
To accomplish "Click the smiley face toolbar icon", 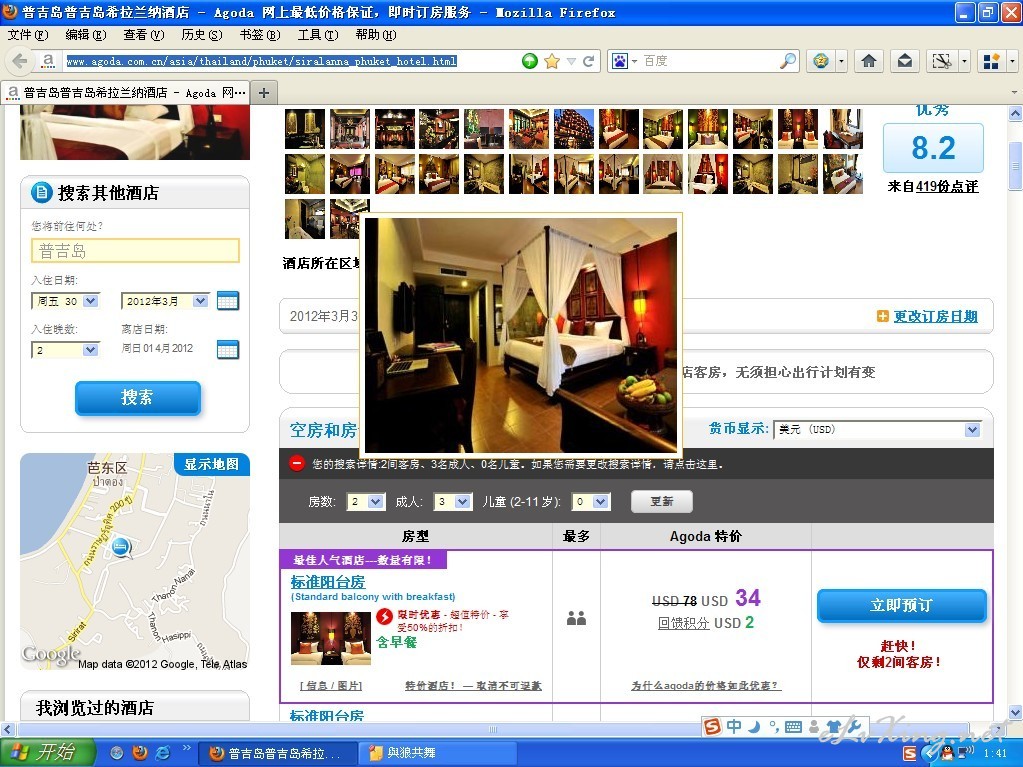I will [821, 61].
